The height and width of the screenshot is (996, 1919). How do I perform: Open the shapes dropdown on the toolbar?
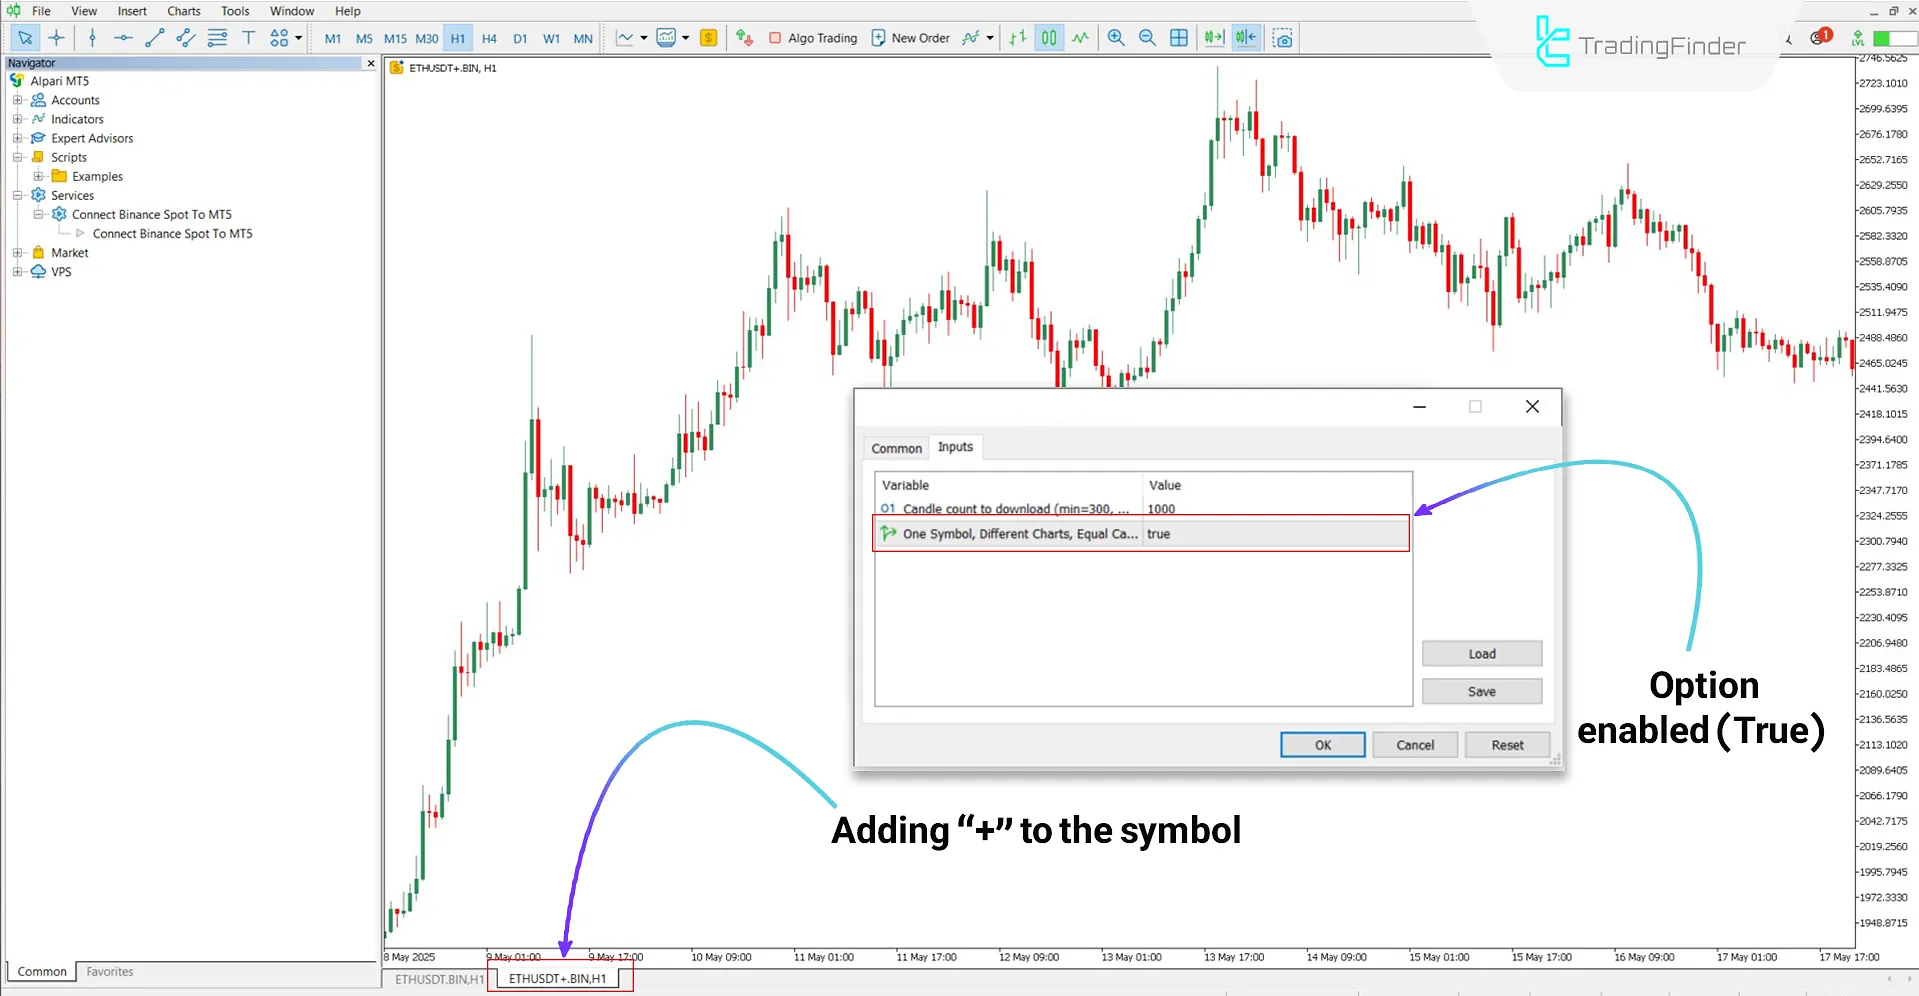click(x=298, y=38)
